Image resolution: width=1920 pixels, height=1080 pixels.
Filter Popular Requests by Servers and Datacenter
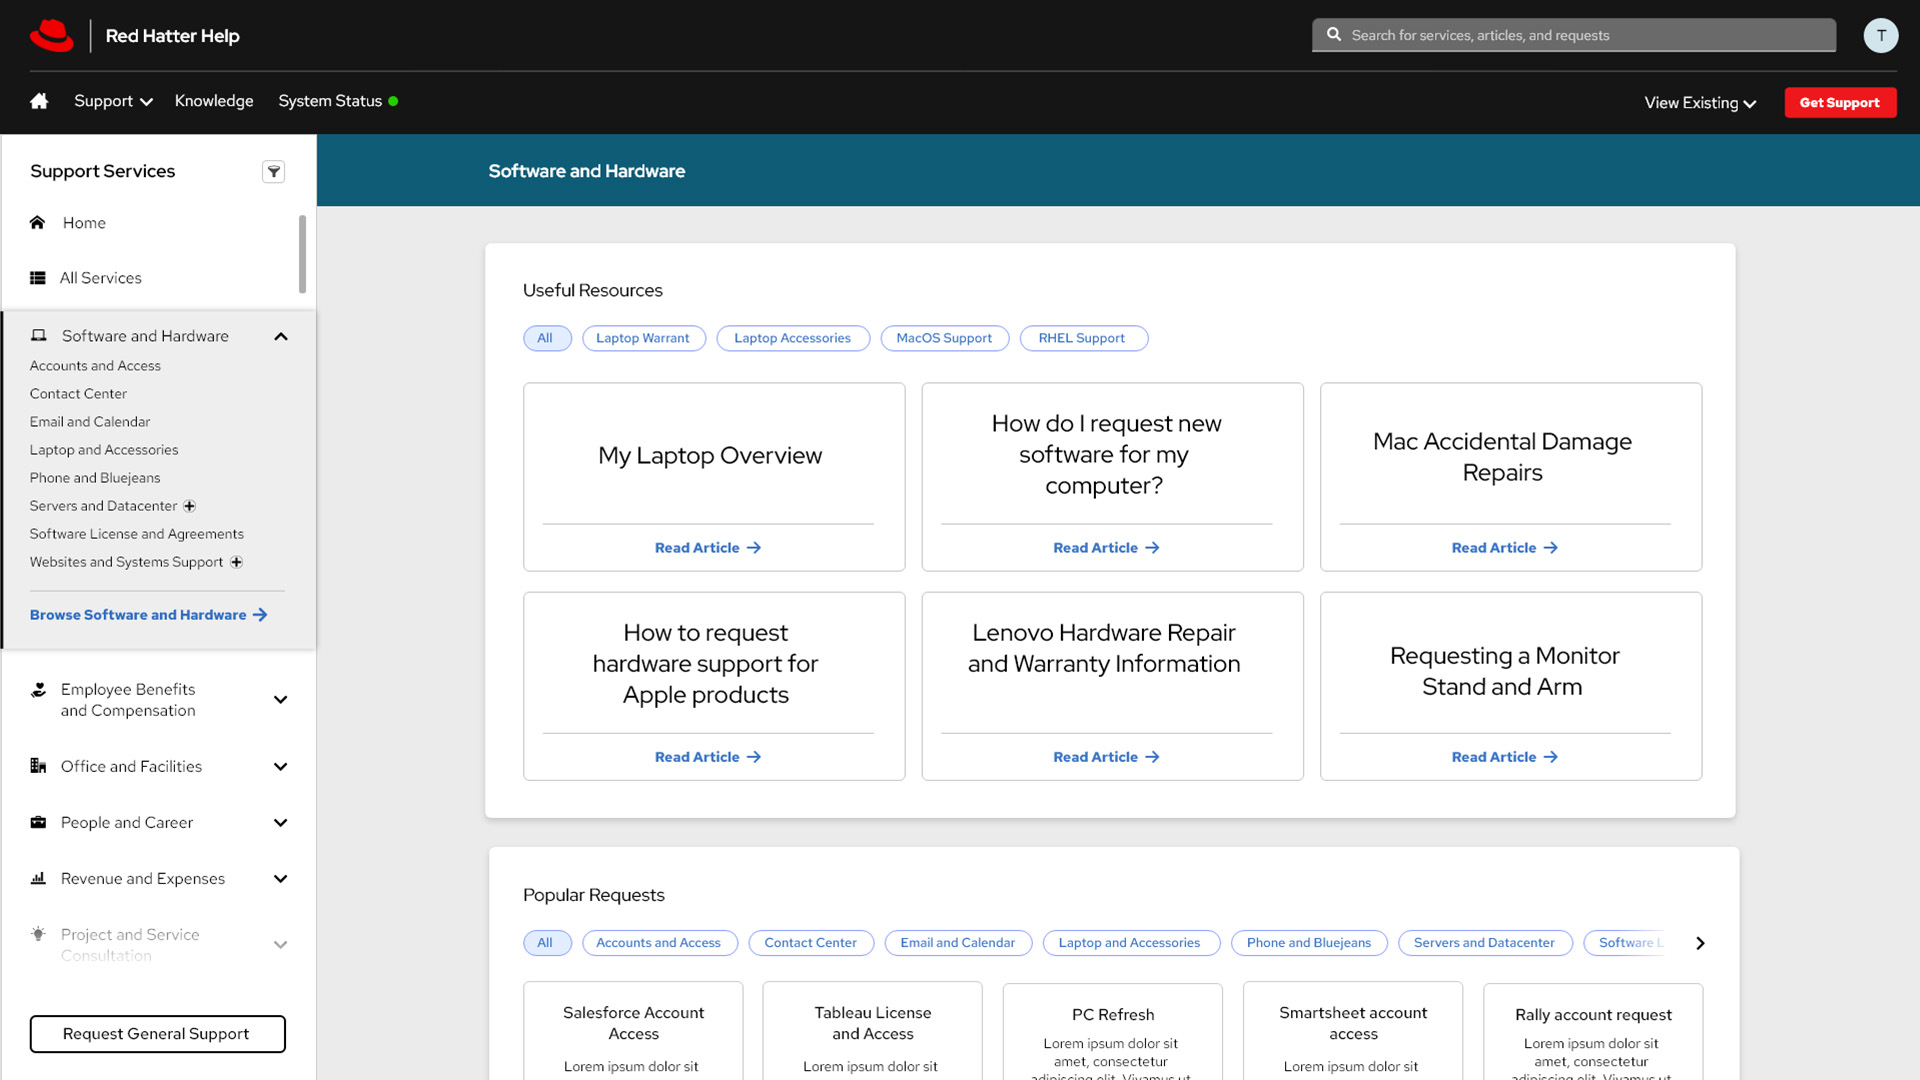click(1485, 943)
